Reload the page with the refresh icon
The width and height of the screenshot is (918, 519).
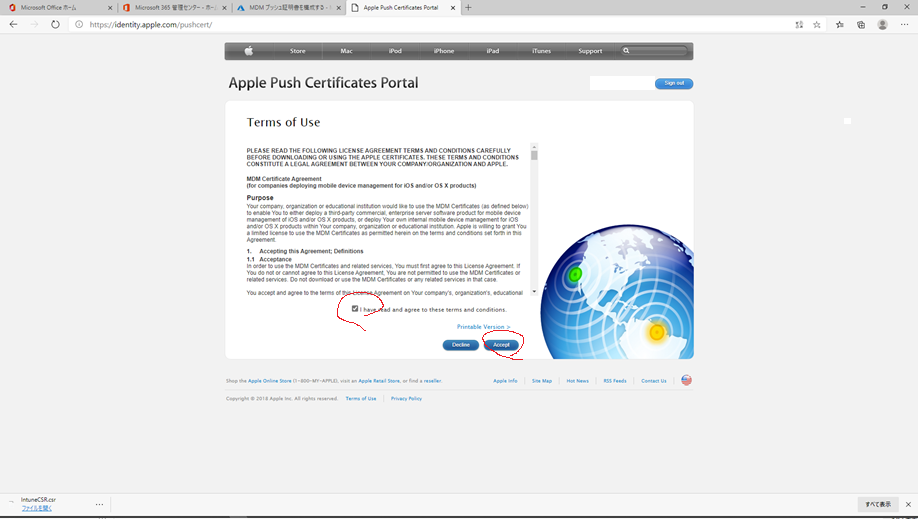(55, 25)
